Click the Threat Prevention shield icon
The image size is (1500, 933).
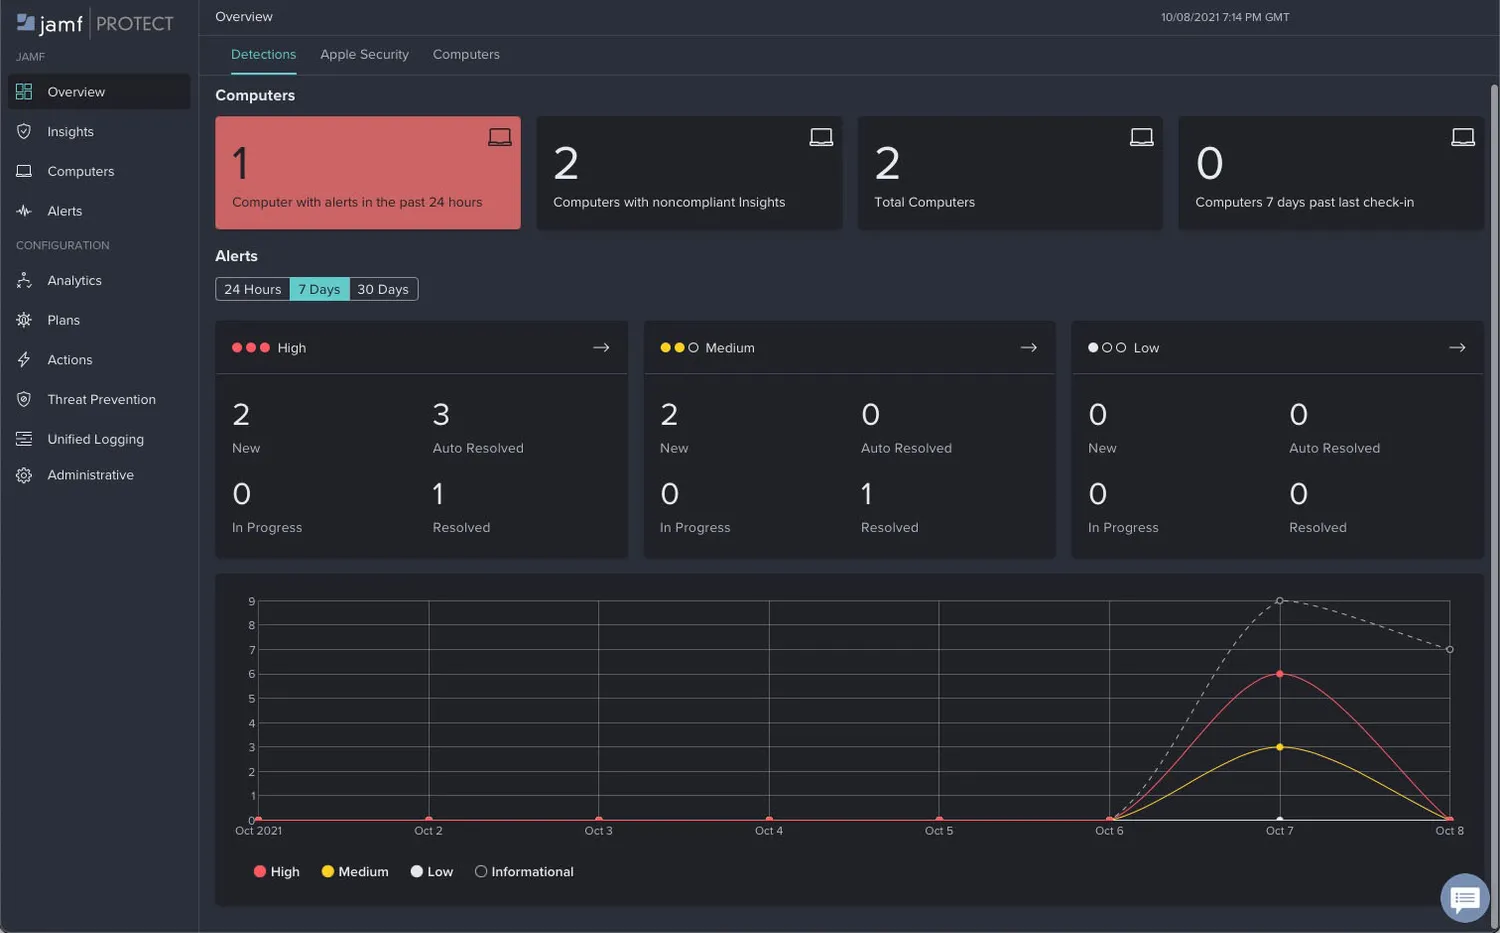coord(24,399)
